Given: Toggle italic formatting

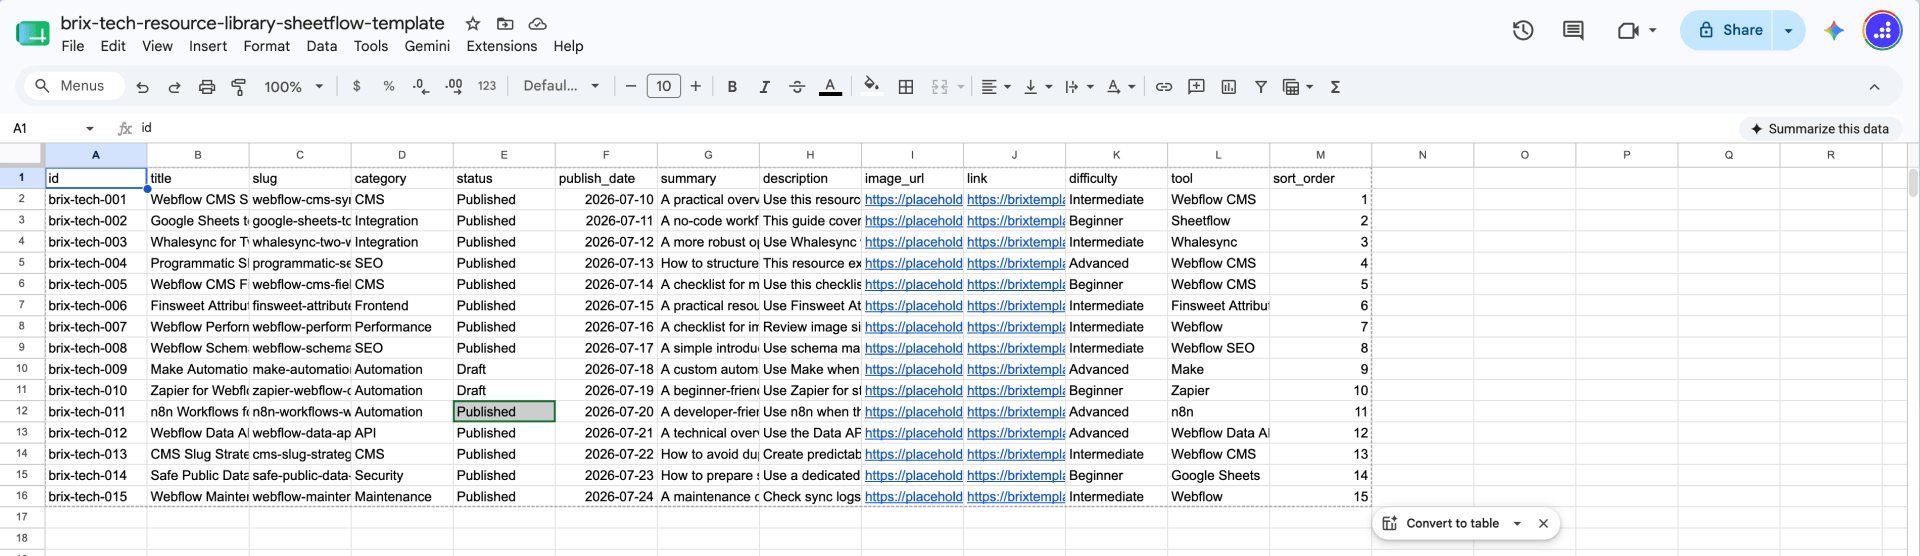Looking at the screenshot, I should [764, 87].
